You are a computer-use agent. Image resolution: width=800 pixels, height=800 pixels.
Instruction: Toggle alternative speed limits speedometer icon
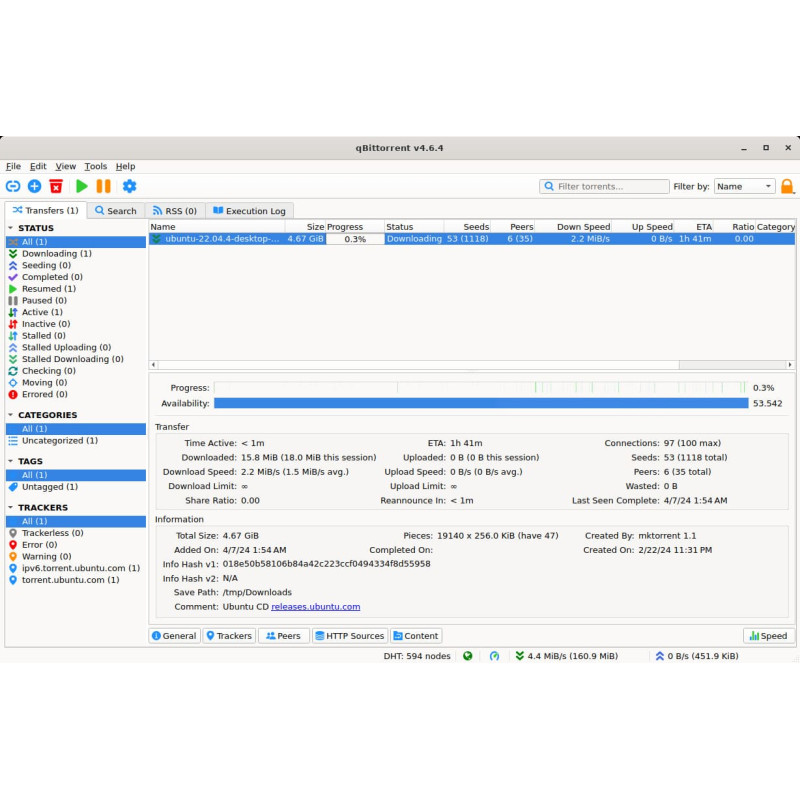click(x=494, y=656)
